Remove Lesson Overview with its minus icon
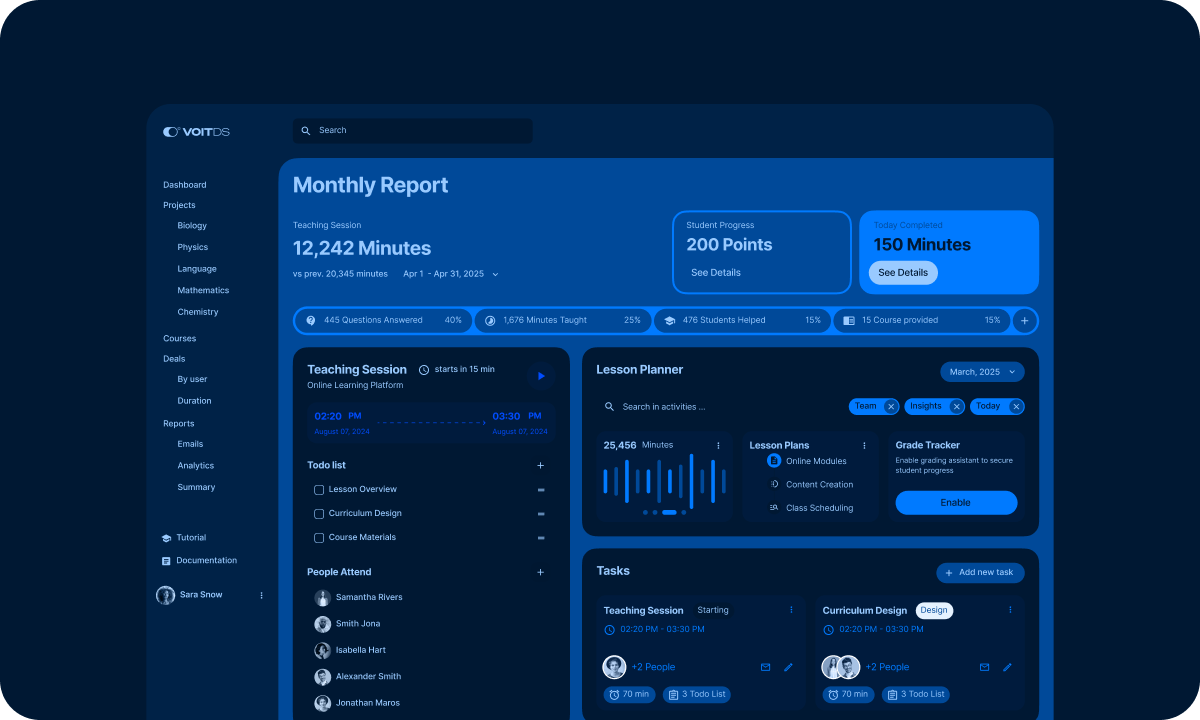 tap(541, 490)
